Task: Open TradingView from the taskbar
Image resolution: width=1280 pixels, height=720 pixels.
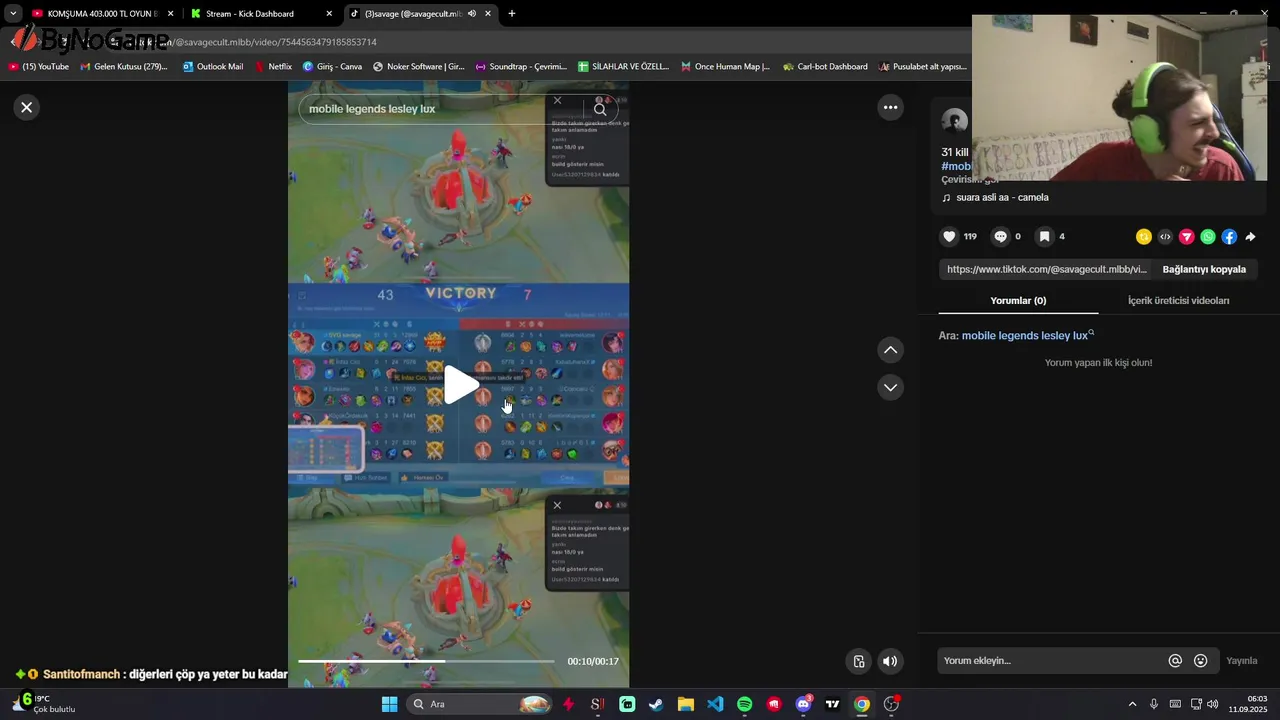Action: (832, 704)
